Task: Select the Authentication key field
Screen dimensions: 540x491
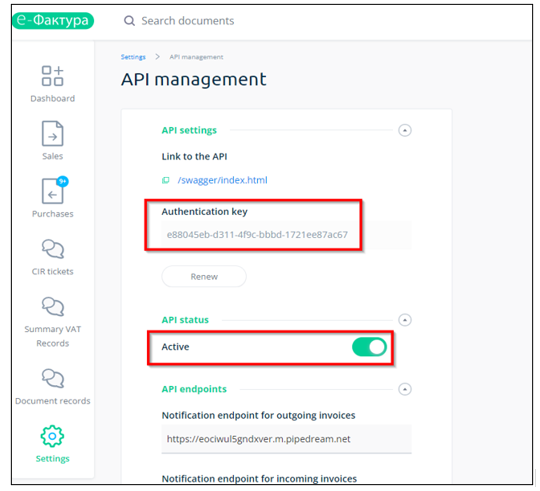Action: tap(286, 235)
